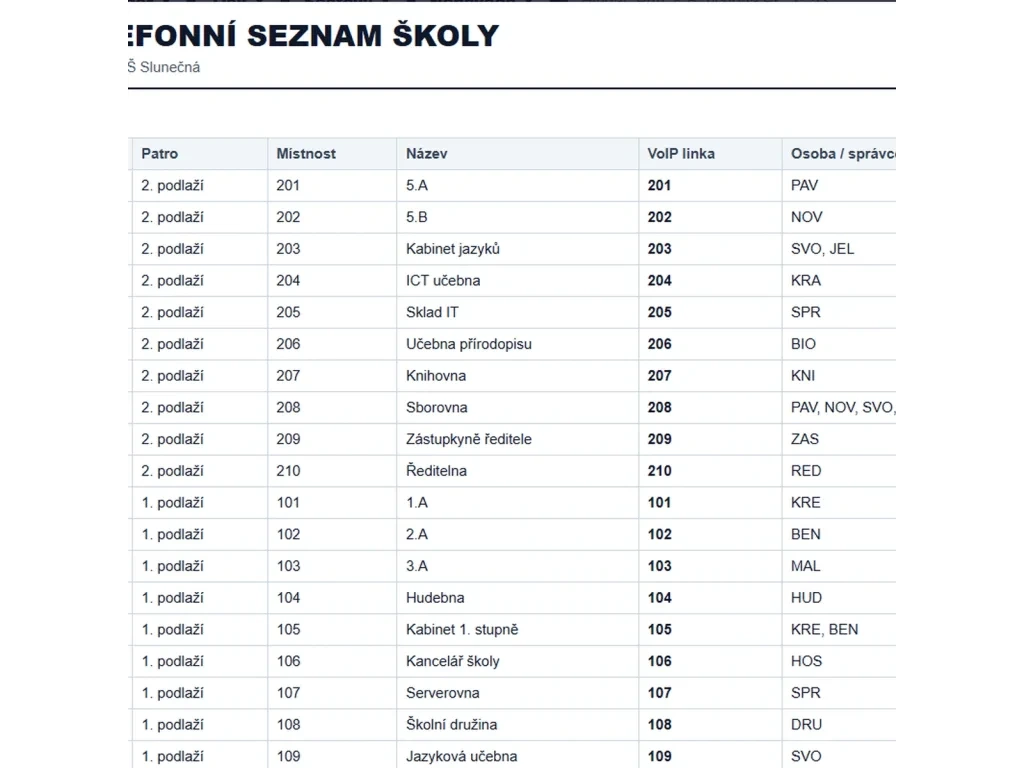Select the Kabinet jazyků row name
Image resolution: width=1024 pixels, height=768 pixels.
coord(453,249)
